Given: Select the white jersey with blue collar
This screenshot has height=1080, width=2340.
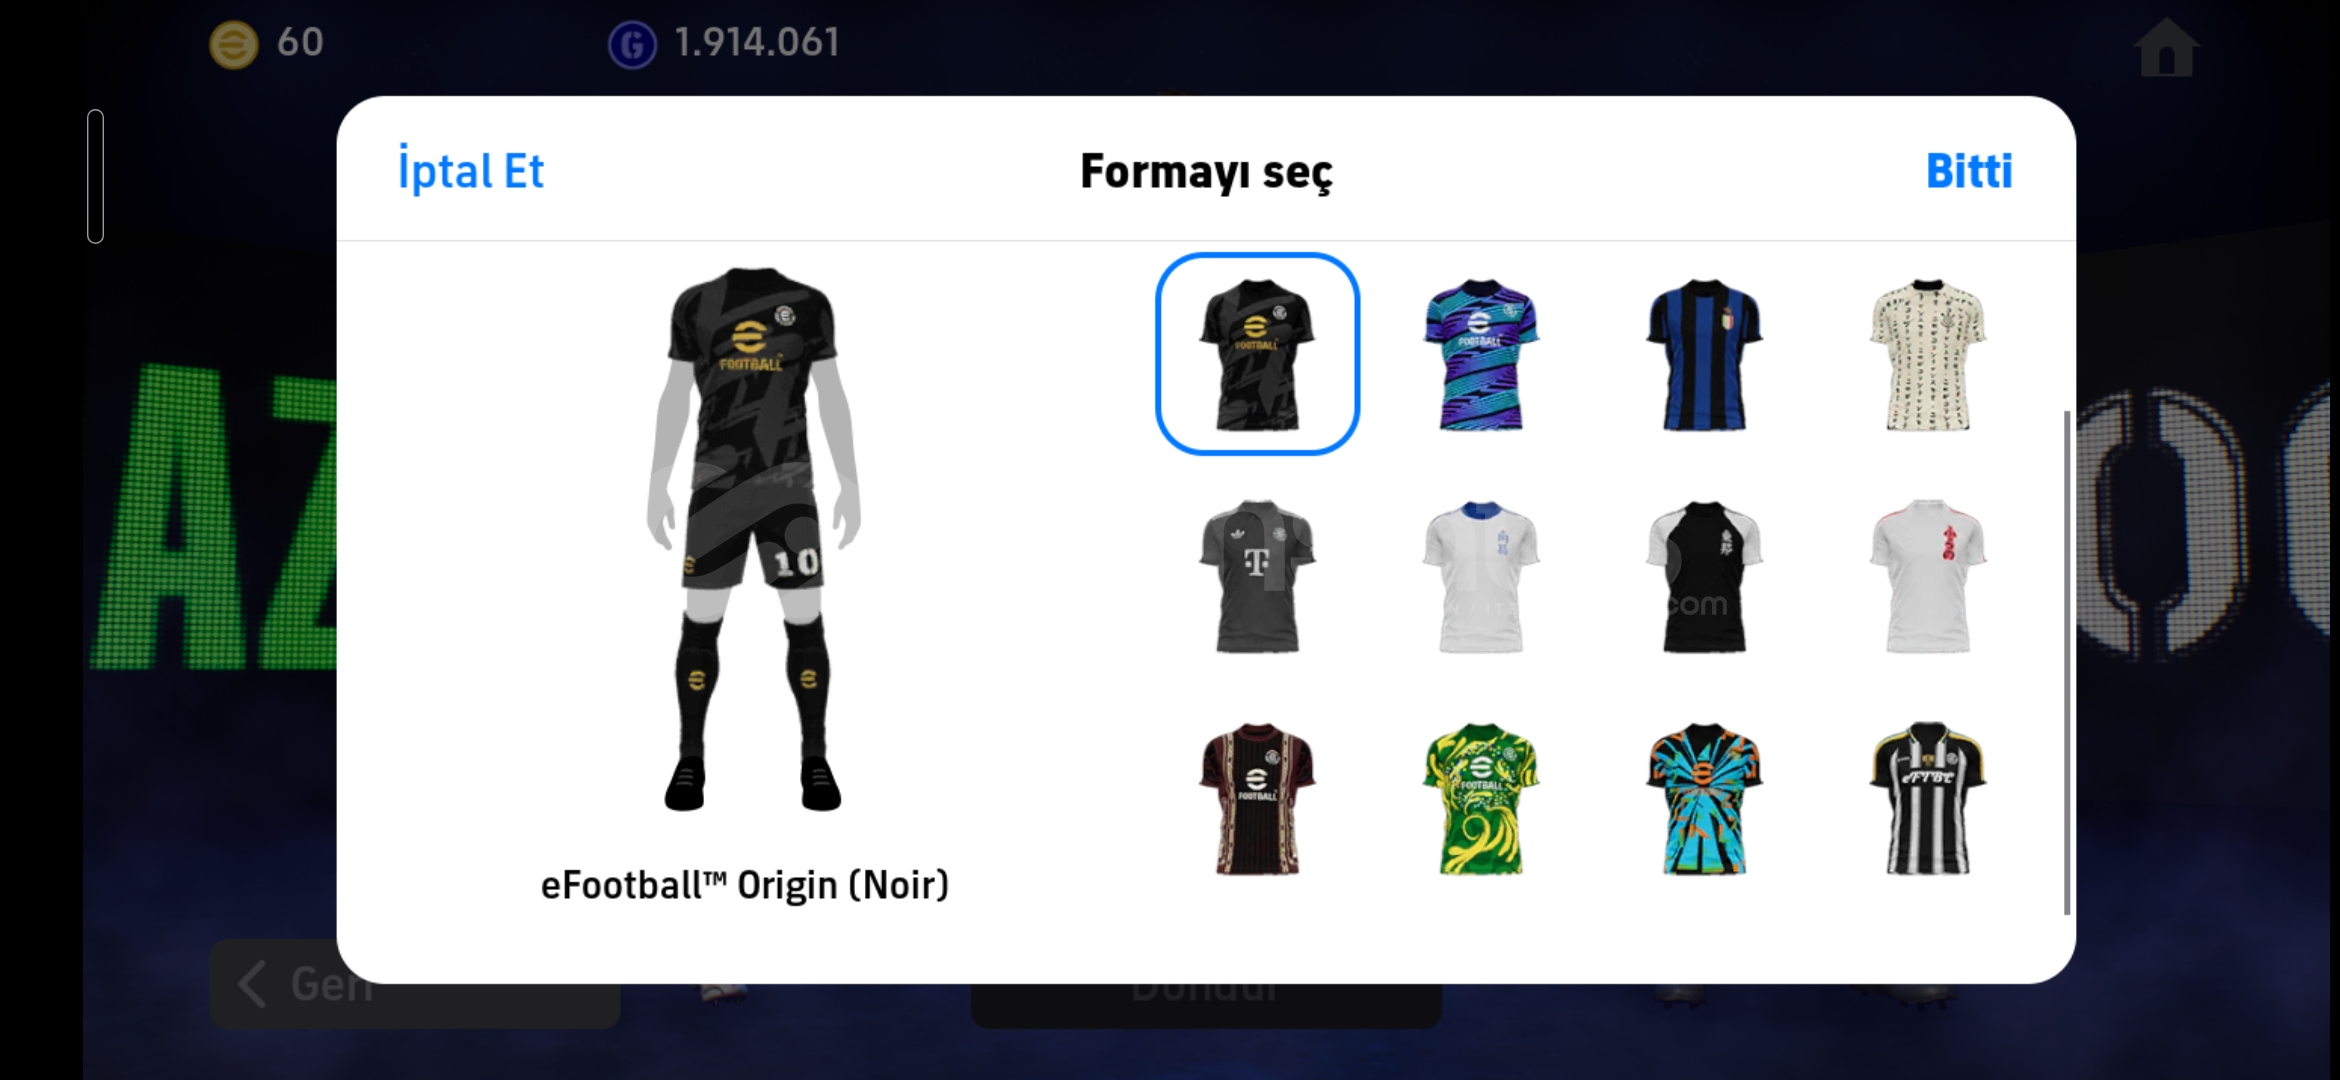Looking at the screenshot, I should click(1481, 577).
